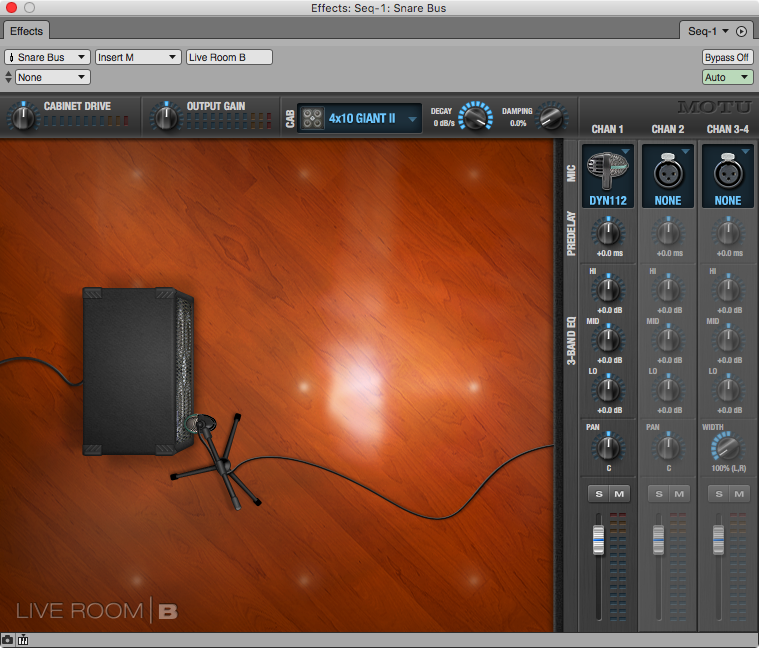Open Chan 2 mic selection arrow
The image size is (759, 648).
pos(685,152)
